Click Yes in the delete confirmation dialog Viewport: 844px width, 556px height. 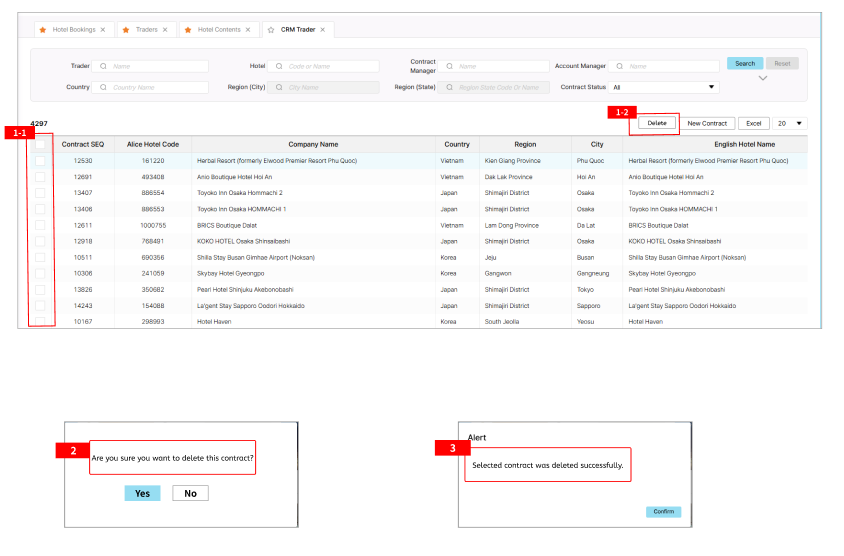[x=142, y=493]
